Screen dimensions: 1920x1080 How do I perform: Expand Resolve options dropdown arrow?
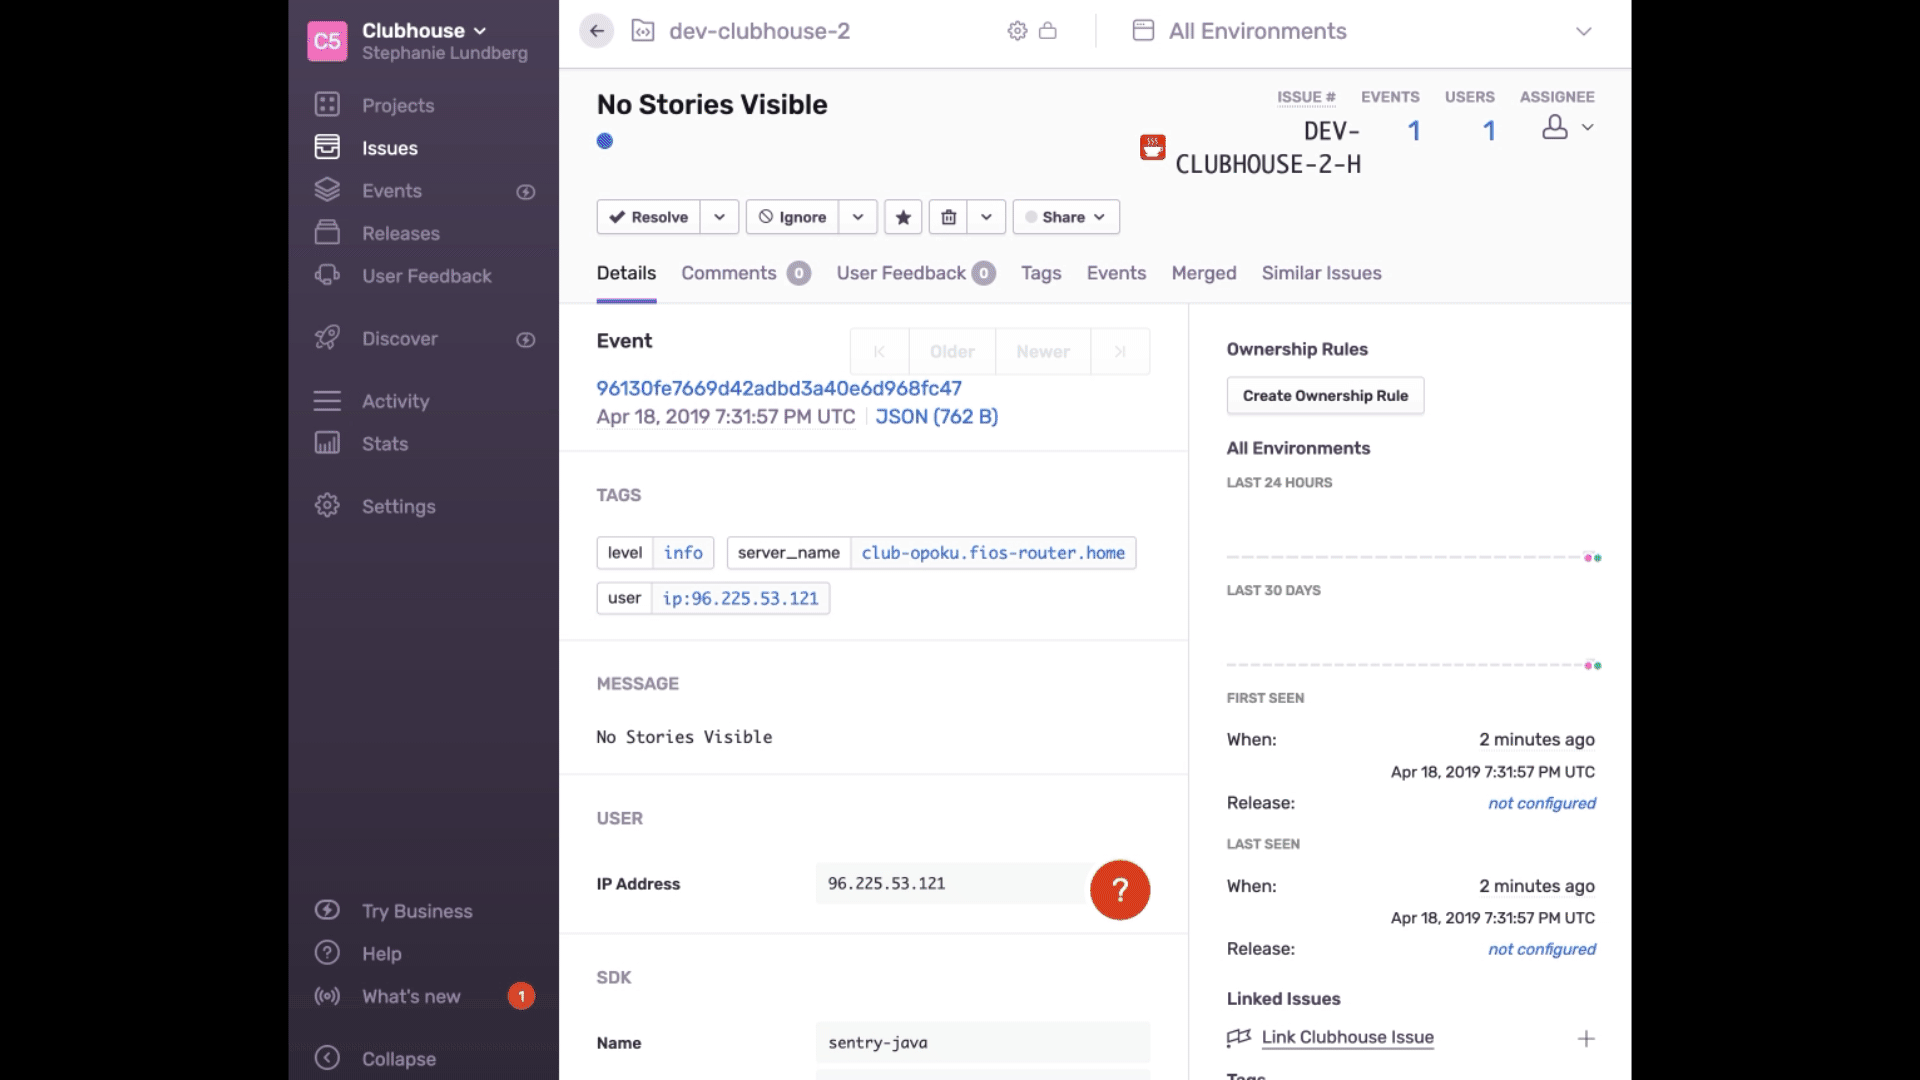point(719,217)
